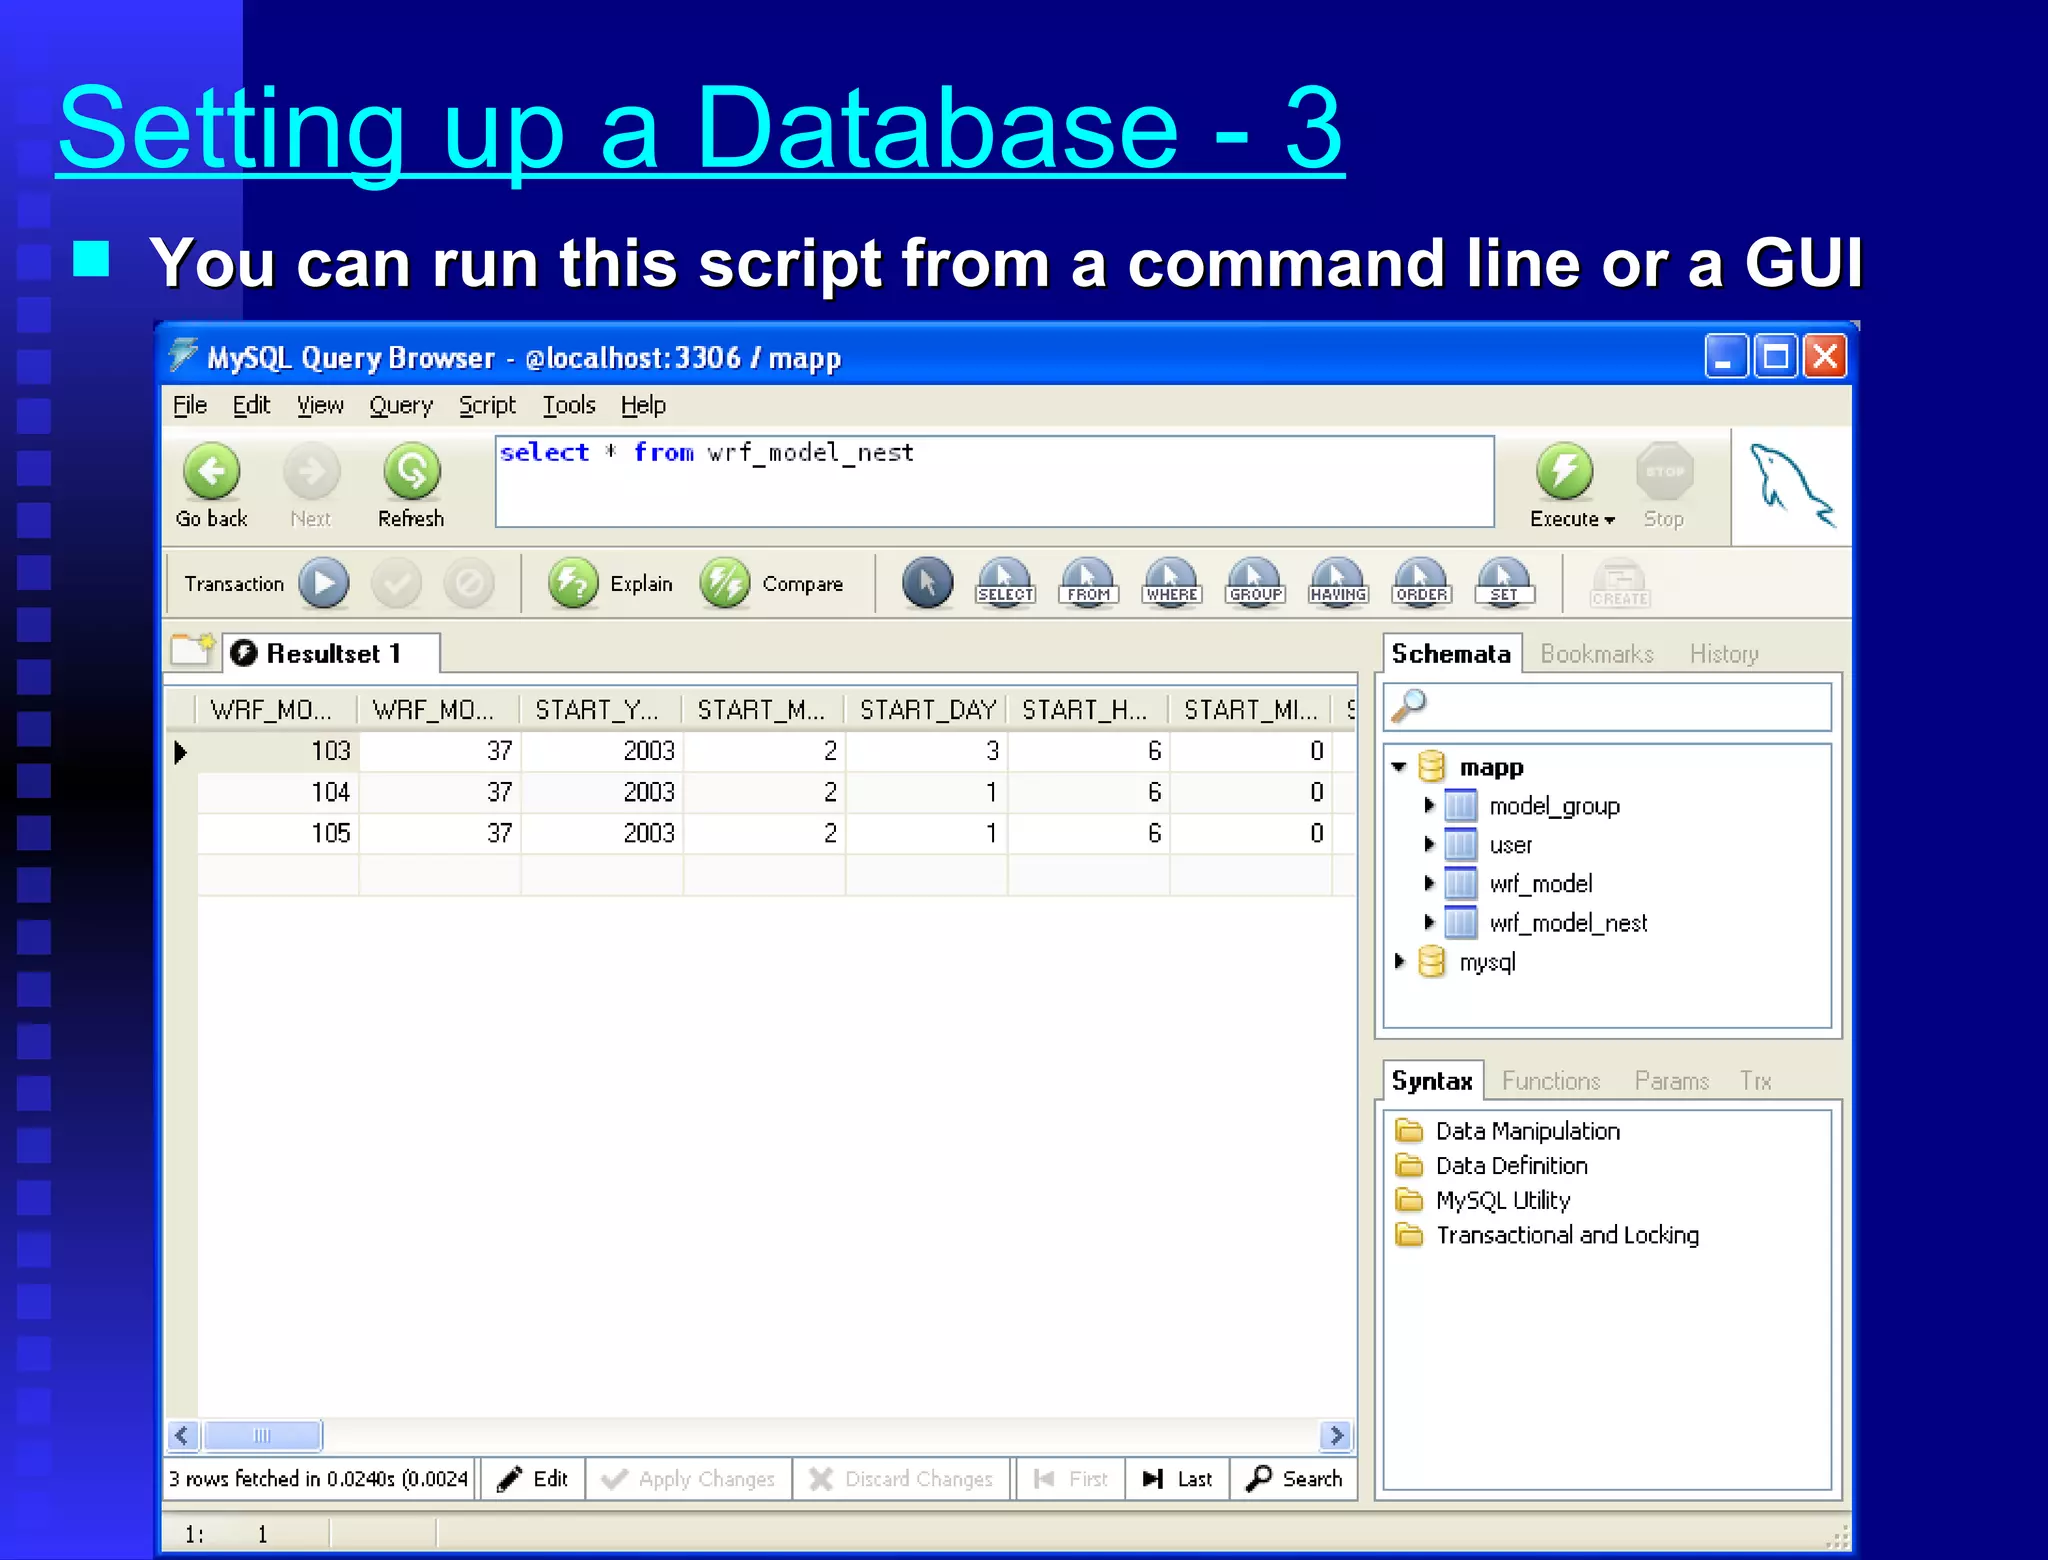
Task: Click the SET clause tool
Action: [x=1504, y=583]
